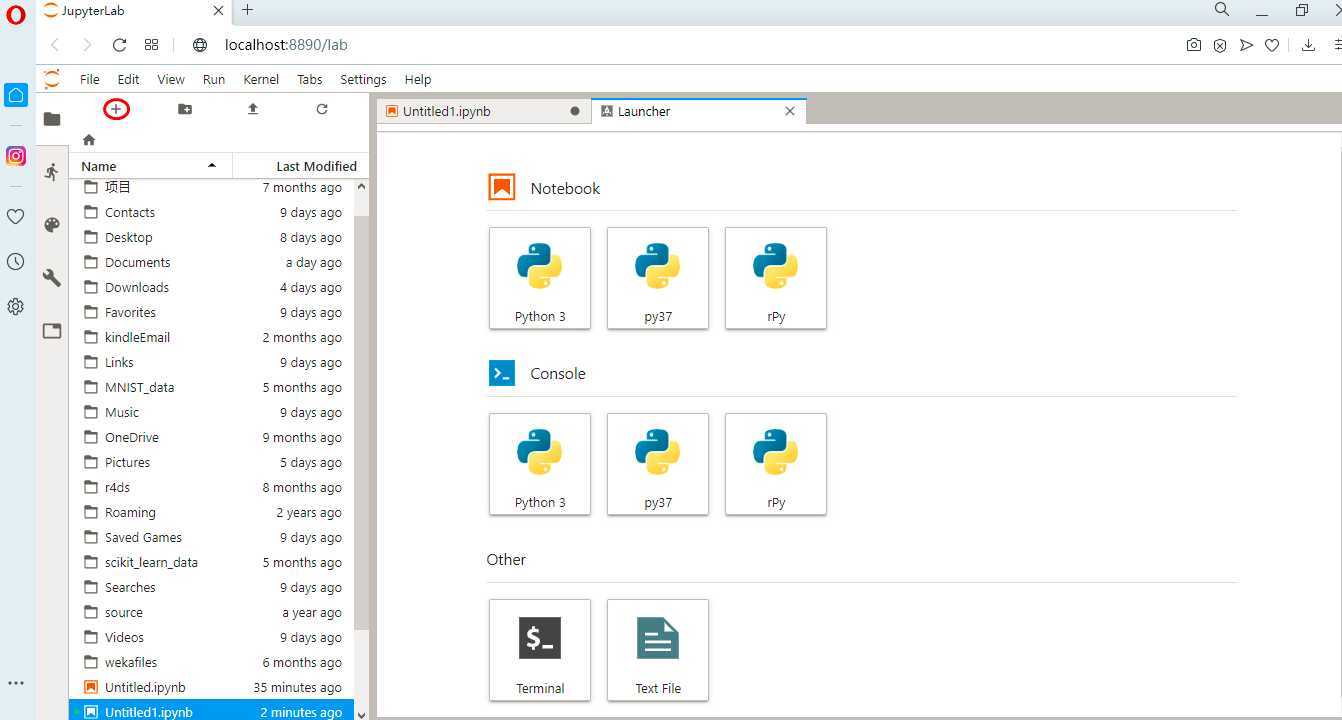
Task: Sort files by Name column
Action: 150,166
